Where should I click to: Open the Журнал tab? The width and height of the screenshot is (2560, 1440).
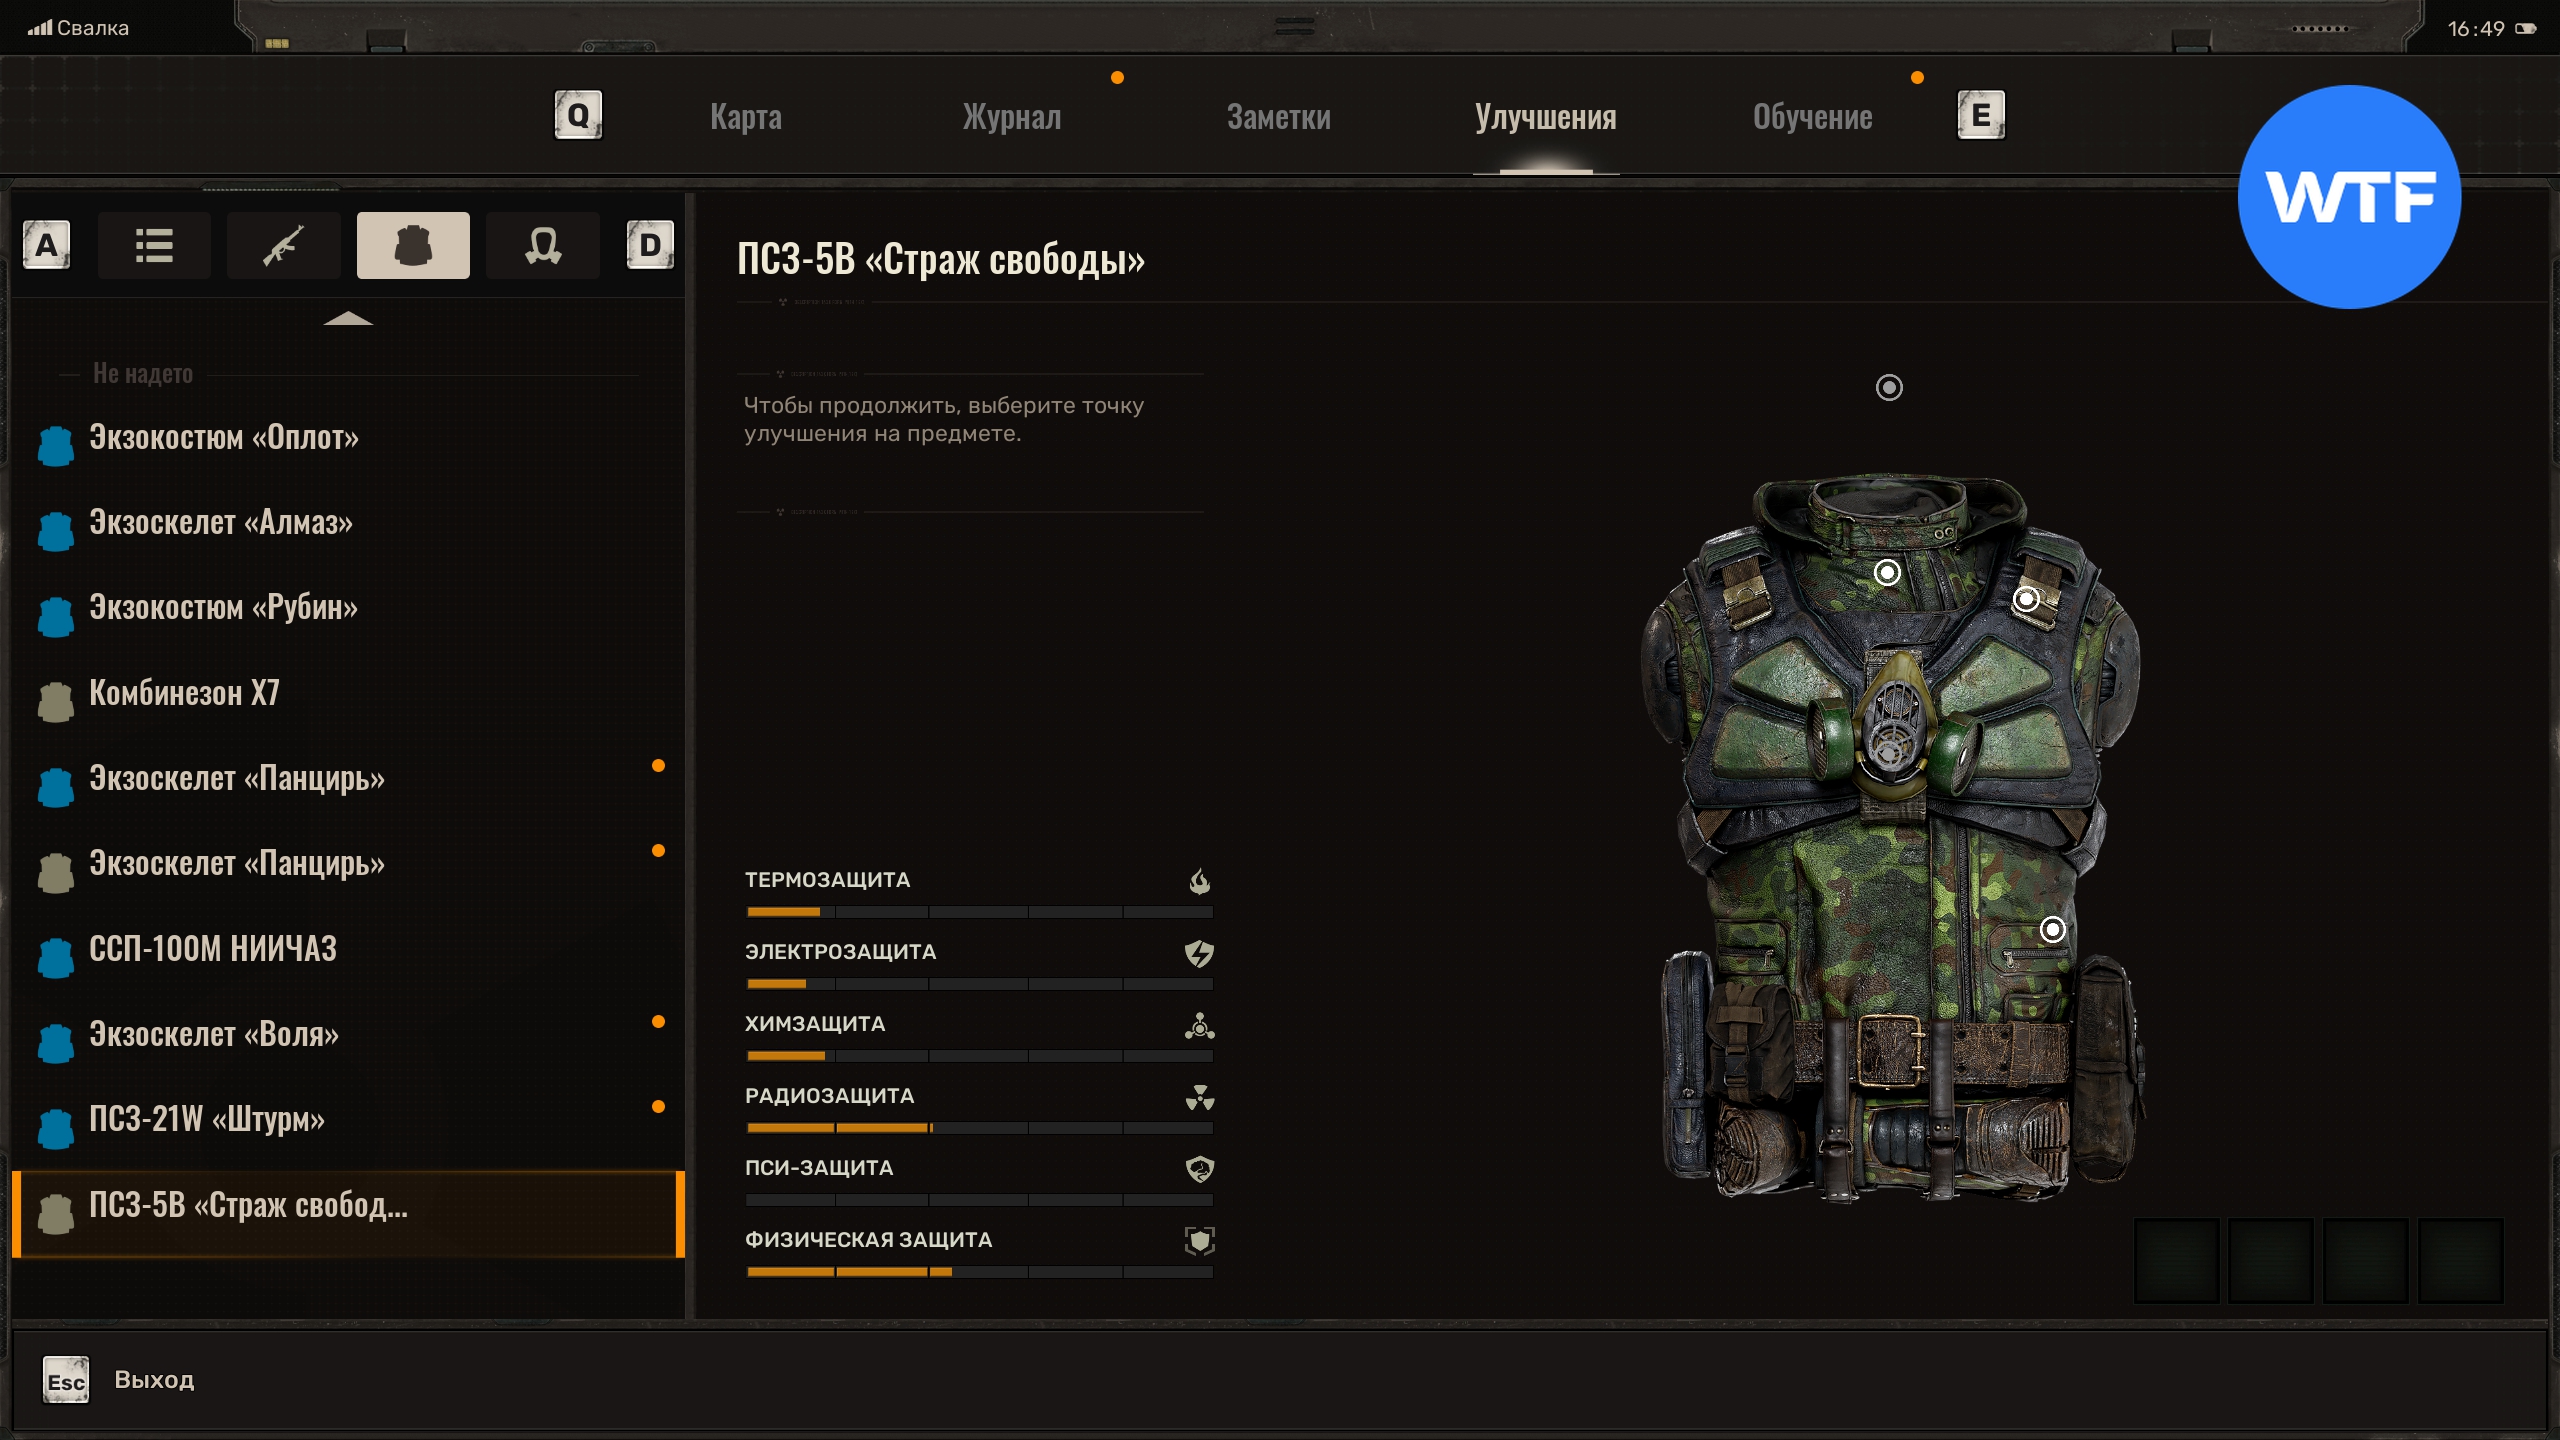point(1011,117)
